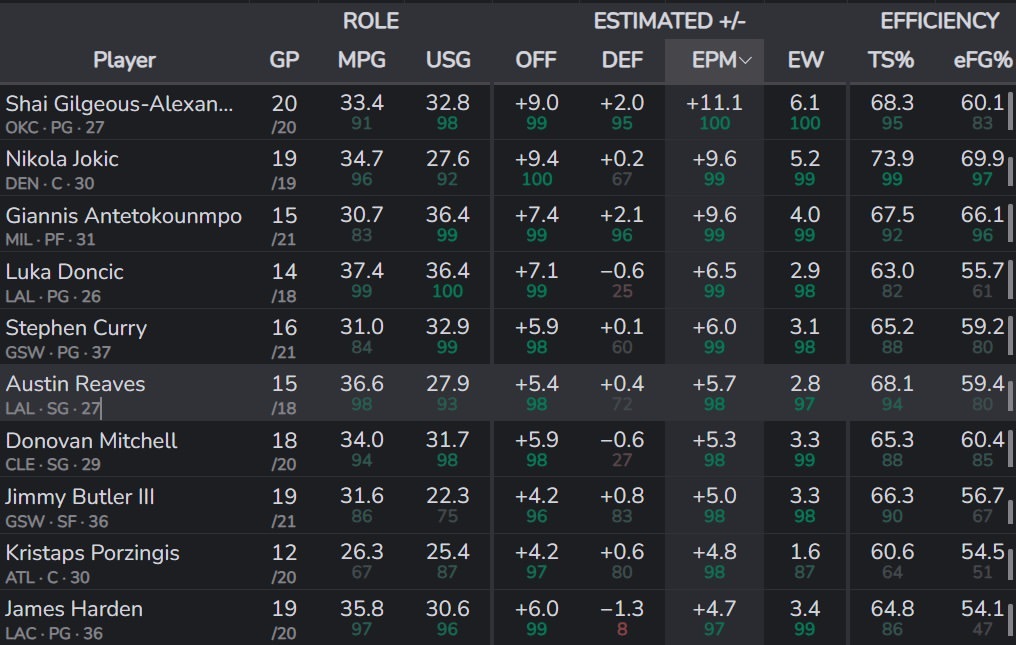
Task: Open Kristaps Porzingis's player page
Action: (92, 553)
